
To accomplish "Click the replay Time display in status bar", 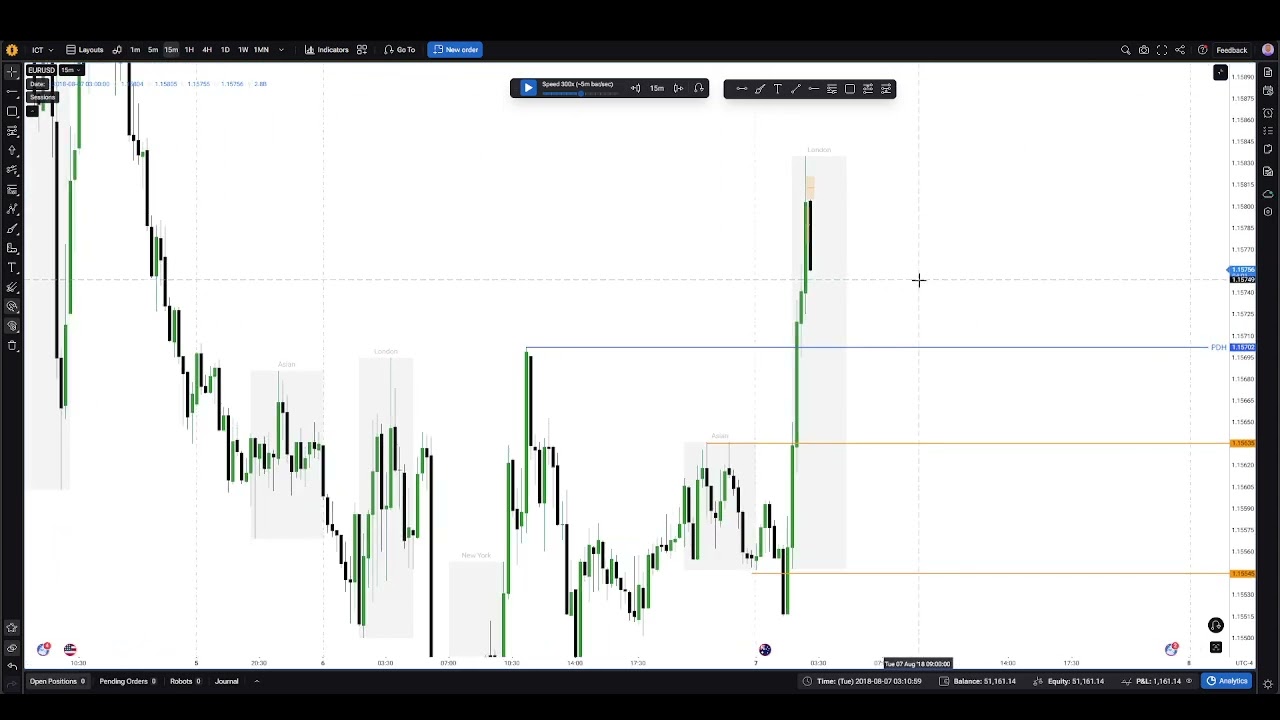I will click(x=869, y=681).
